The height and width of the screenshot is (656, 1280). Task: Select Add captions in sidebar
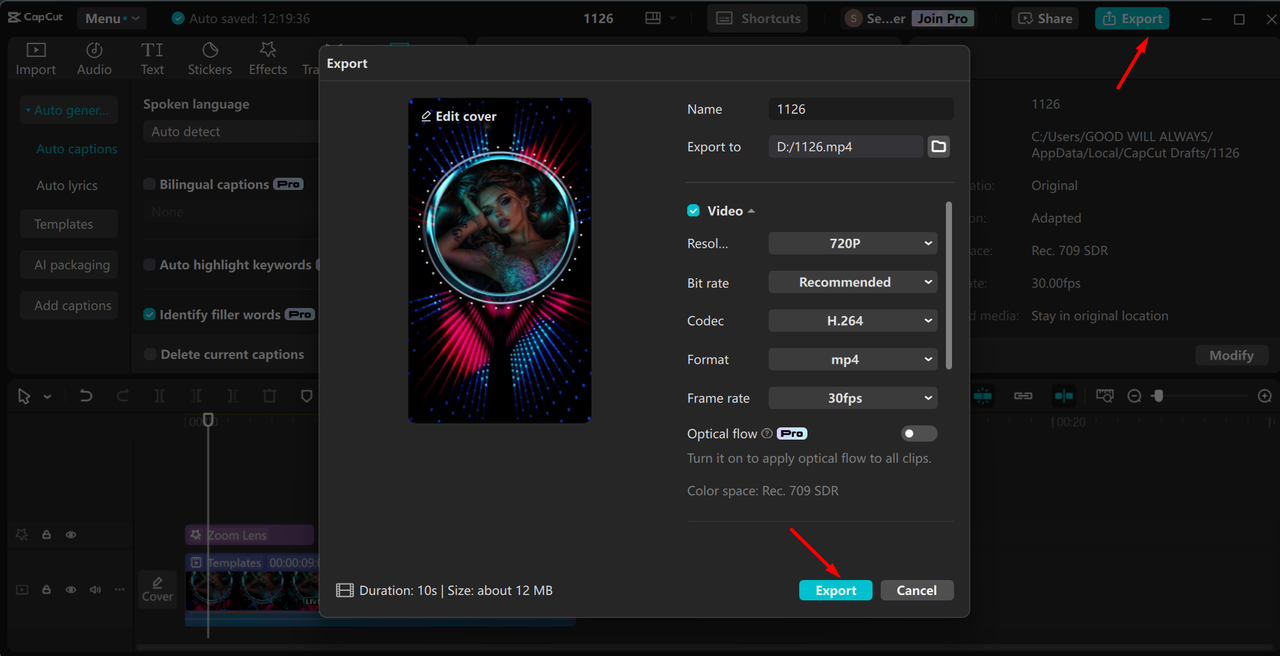coord(69,306)
